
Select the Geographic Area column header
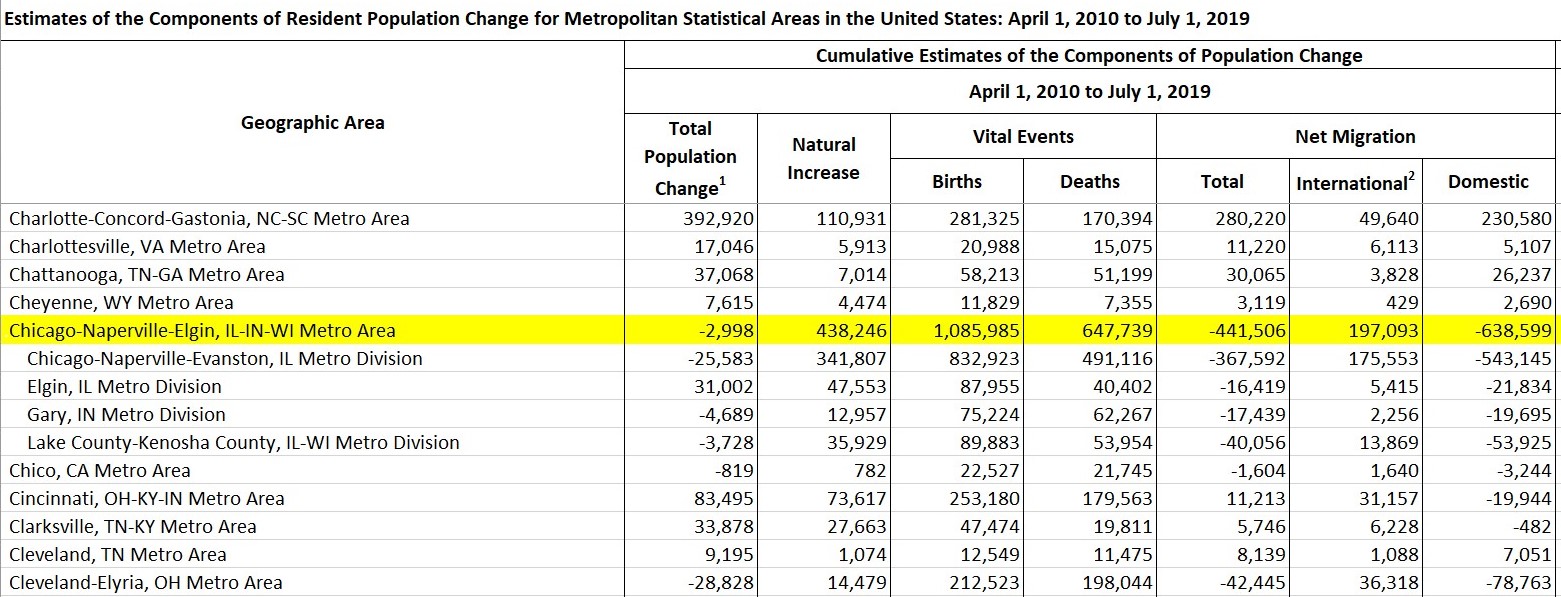(312, 122)
